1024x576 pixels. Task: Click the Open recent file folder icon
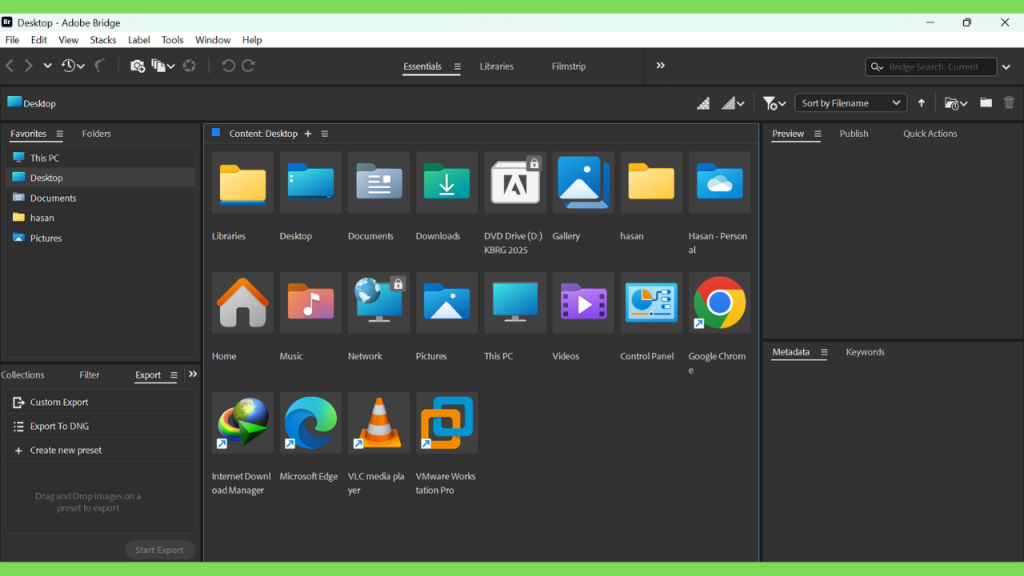[x=955, y=103]
